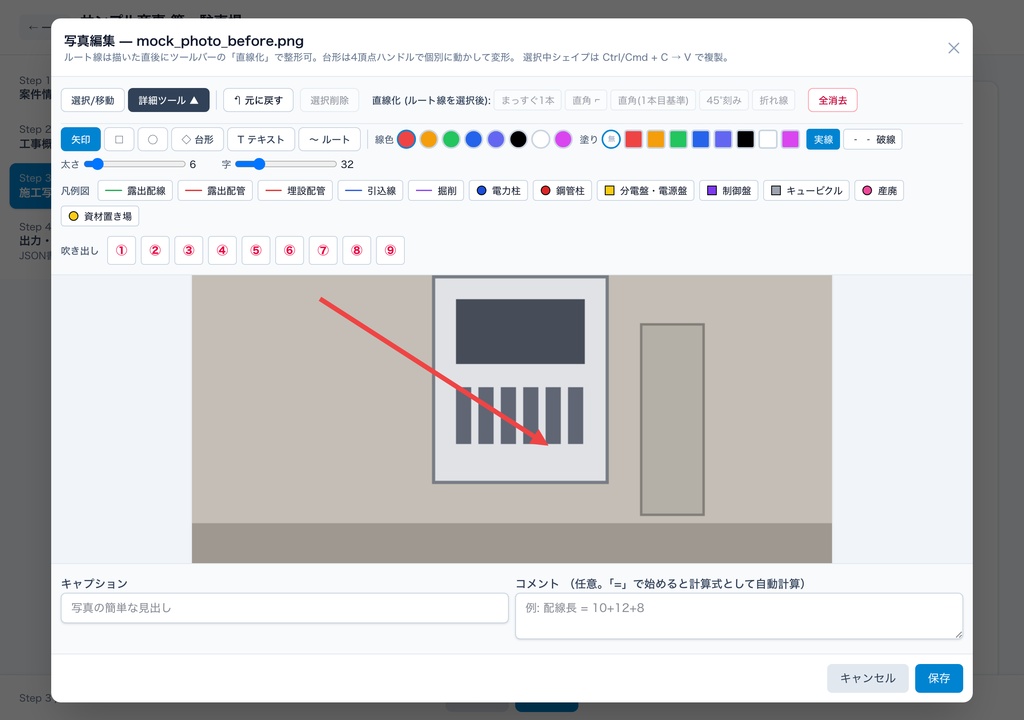
Task: Select the T テキスト text tool
Action: point(261,139)
